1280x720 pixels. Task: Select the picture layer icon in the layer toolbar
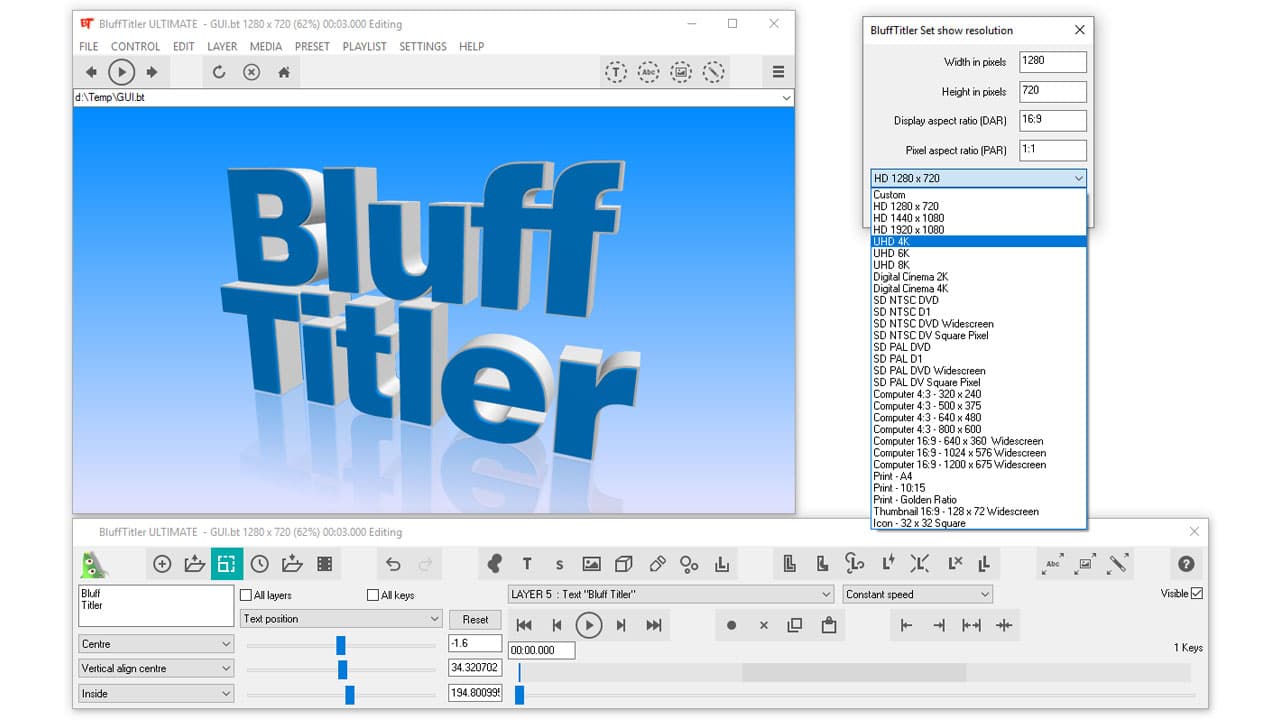coord(591,563)
